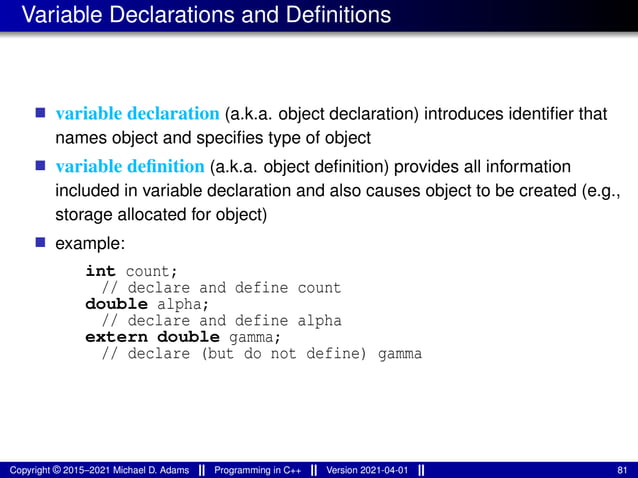Click the phrase '(a.k.a. object declaration)'
Screen dimensions: 638x478
(322, 114)
